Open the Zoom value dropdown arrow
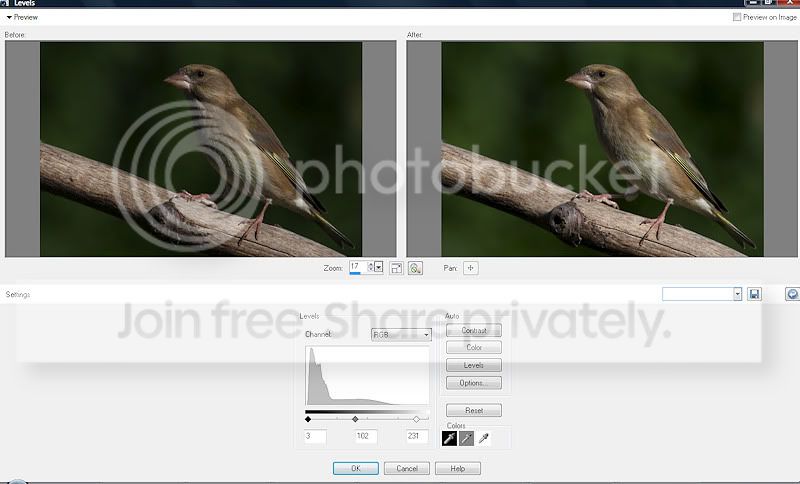Viewport: 800px width, 484px height. click(378, 268)
